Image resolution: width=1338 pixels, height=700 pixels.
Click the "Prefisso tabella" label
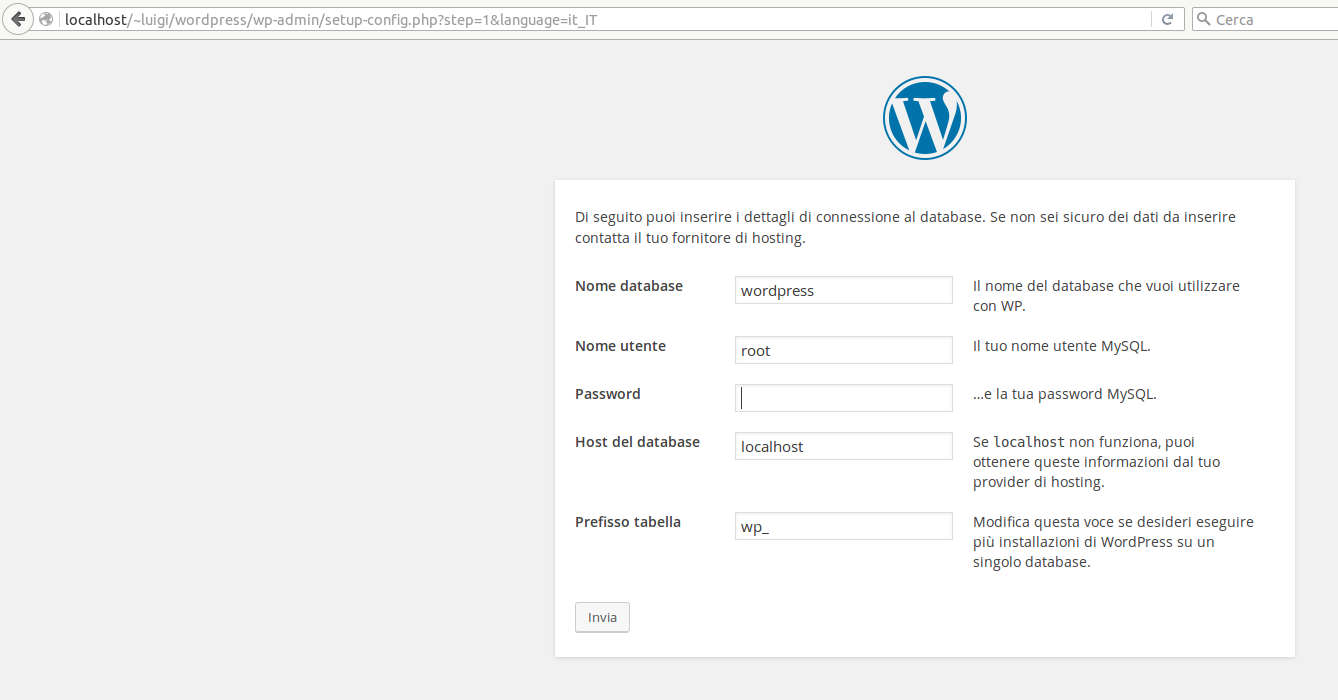coord(628,522)
